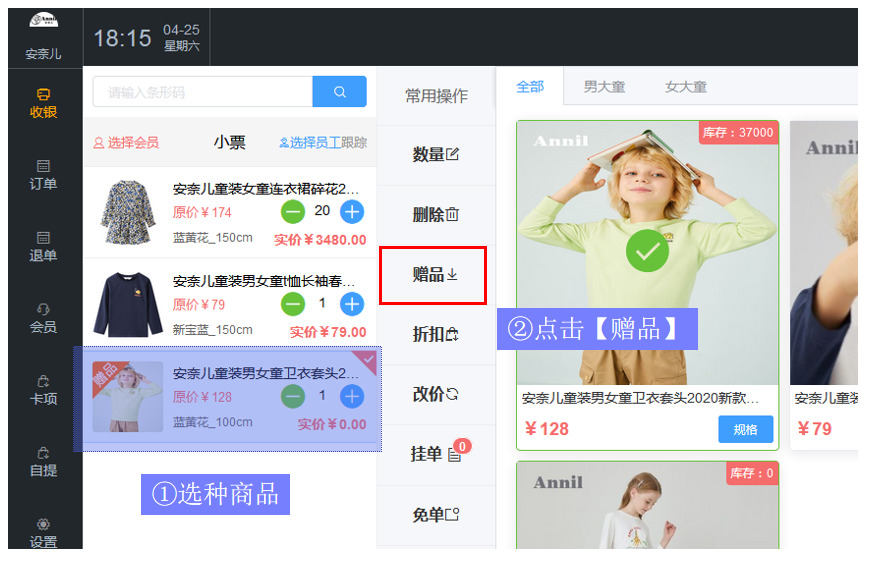The height and width of the screenshot is (572, 876).
Task: Switch to 女大童 category tab
Action: coord(686,87)
